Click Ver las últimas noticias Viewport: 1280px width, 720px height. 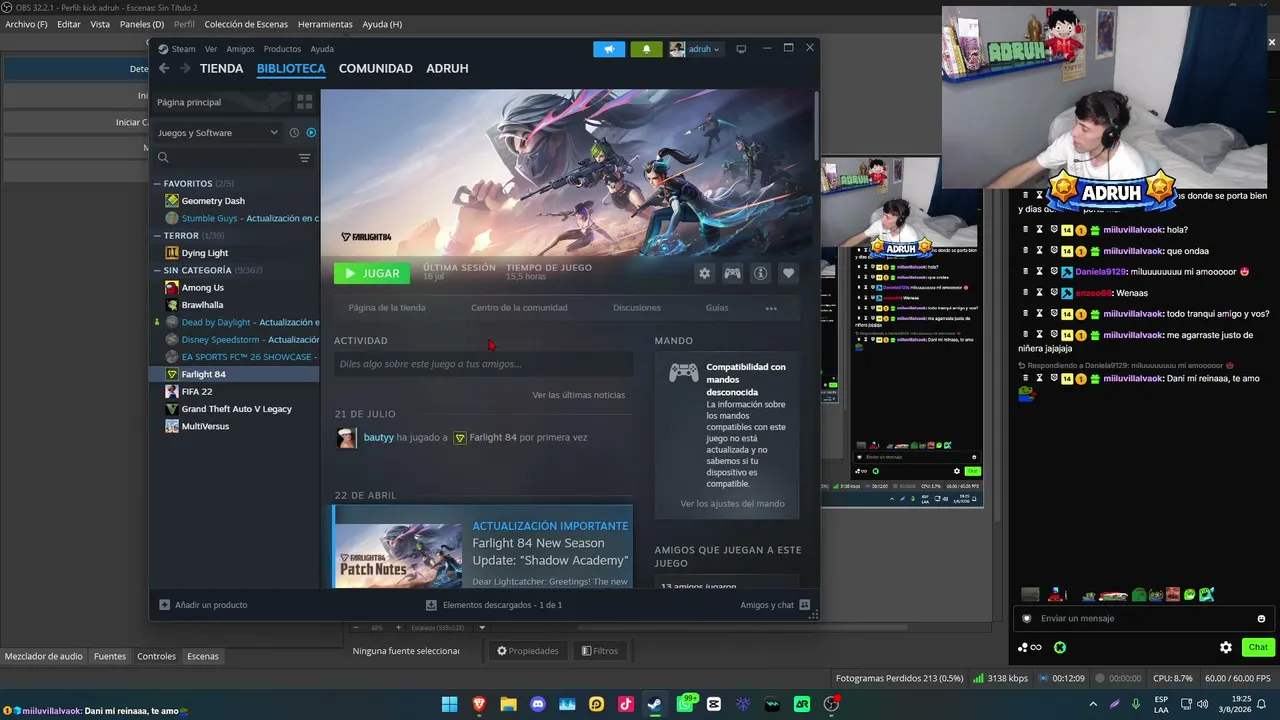pos(579,395)
